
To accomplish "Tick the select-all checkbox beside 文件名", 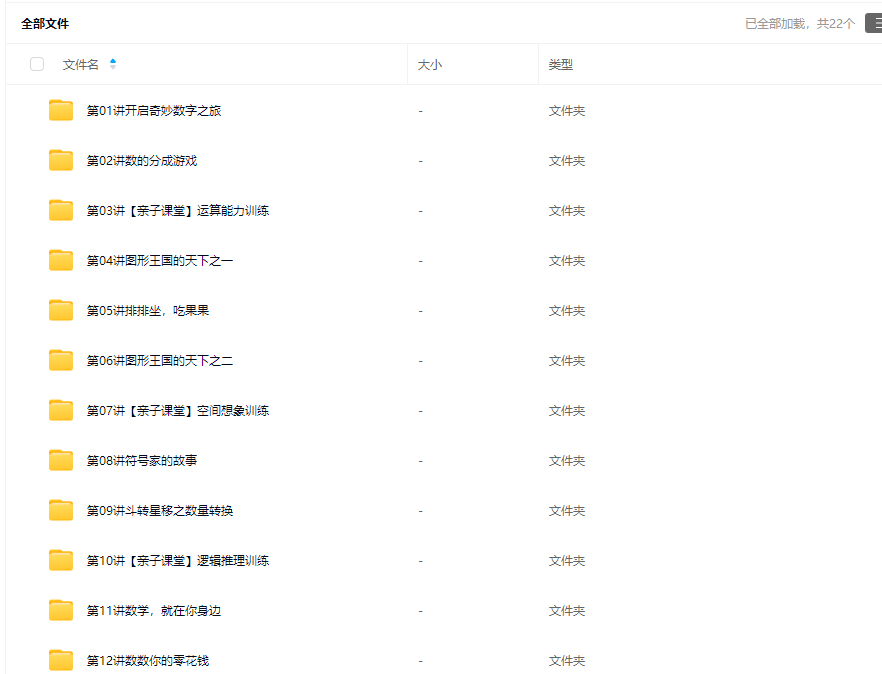I will click(x=37, y=64).
